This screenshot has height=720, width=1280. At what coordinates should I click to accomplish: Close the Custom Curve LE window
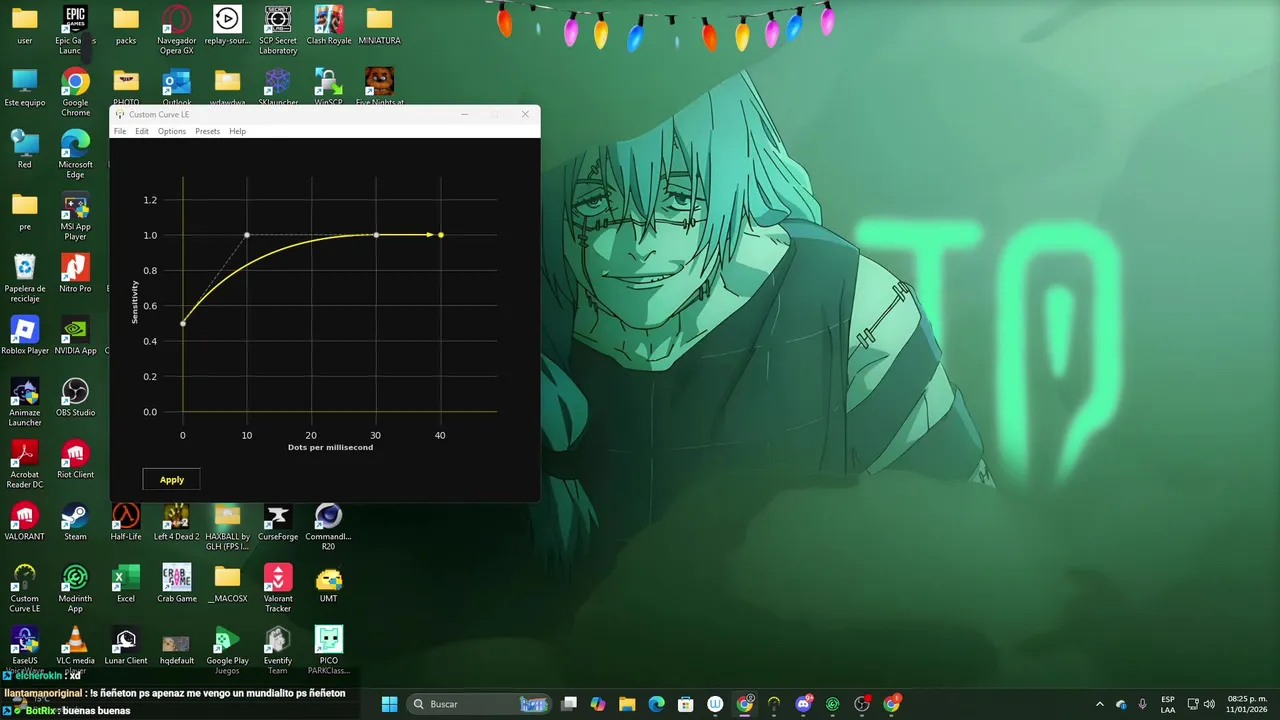[x=525, y=114]
